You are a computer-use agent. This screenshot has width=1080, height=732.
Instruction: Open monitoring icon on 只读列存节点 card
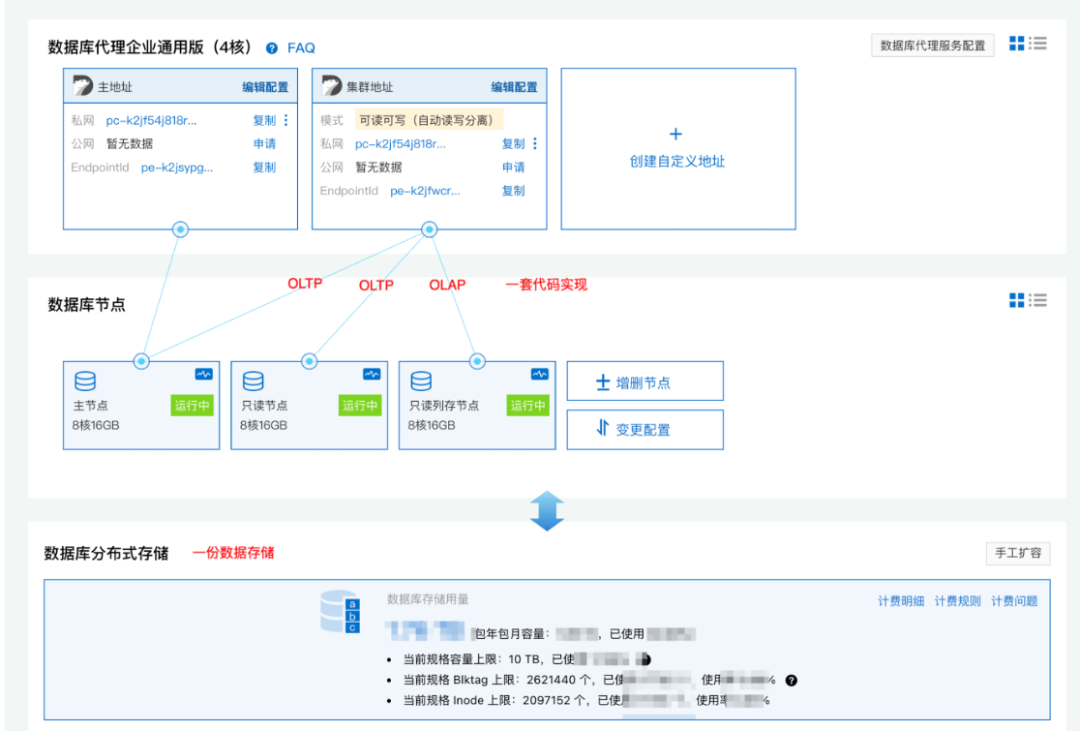[539, 374]
